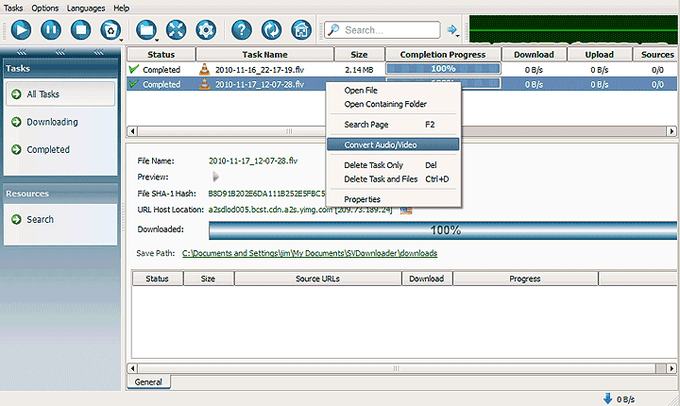680x406 pixels.
Task: Click right arrow of task list scrollbar
Action: click(672, 131)
